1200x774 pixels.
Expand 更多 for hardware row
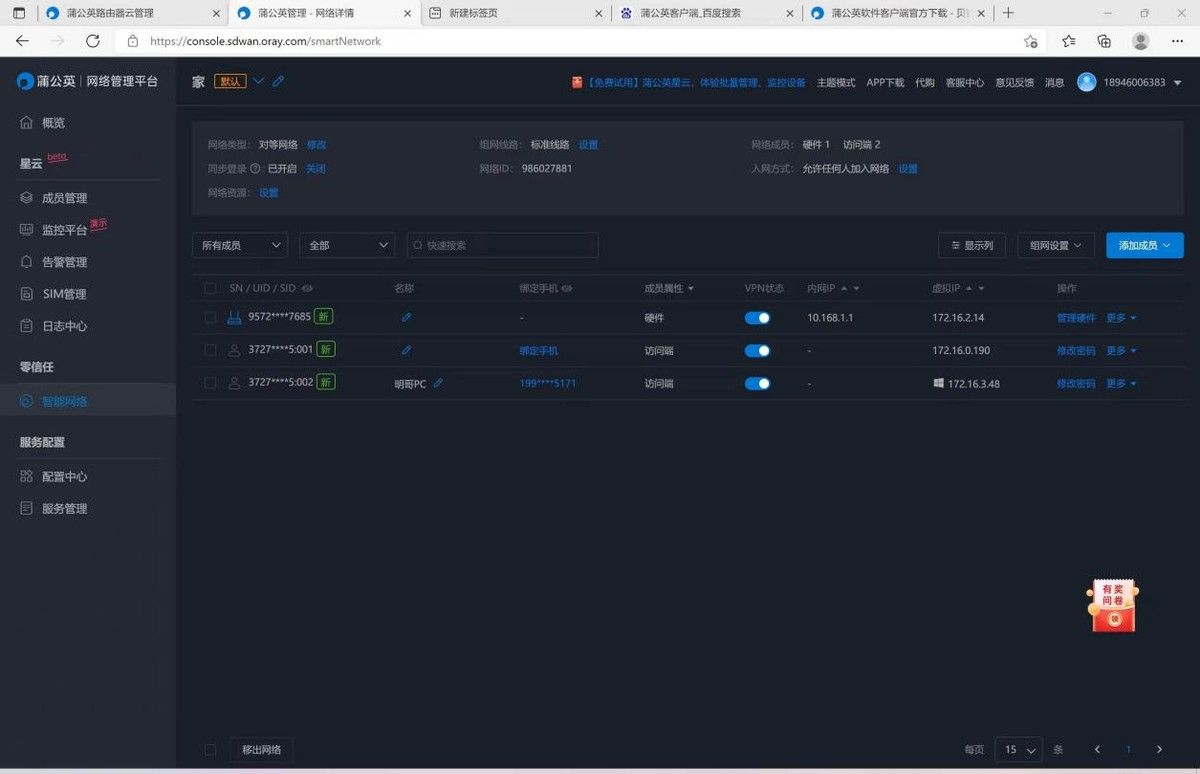coord(1121,318)
